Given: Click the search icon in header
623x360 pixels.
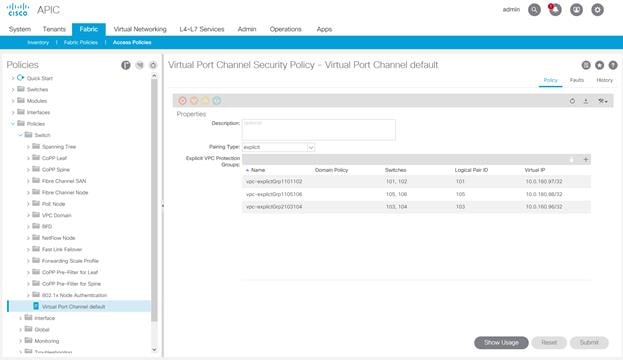Looking at the screenshot, I should [534, 10].
